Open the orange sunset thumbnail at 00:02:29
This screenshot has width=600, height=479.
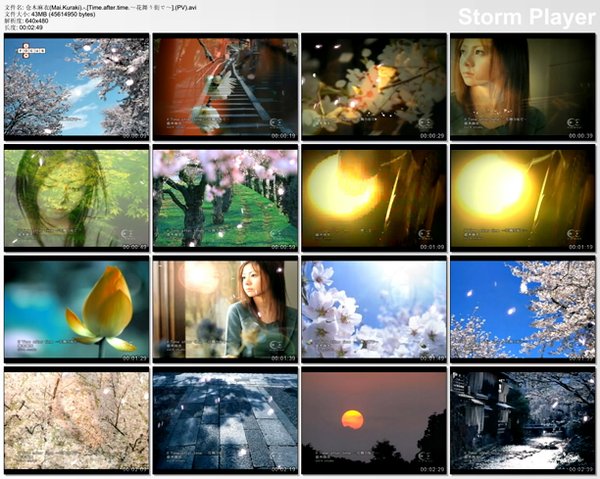(374, 421)
